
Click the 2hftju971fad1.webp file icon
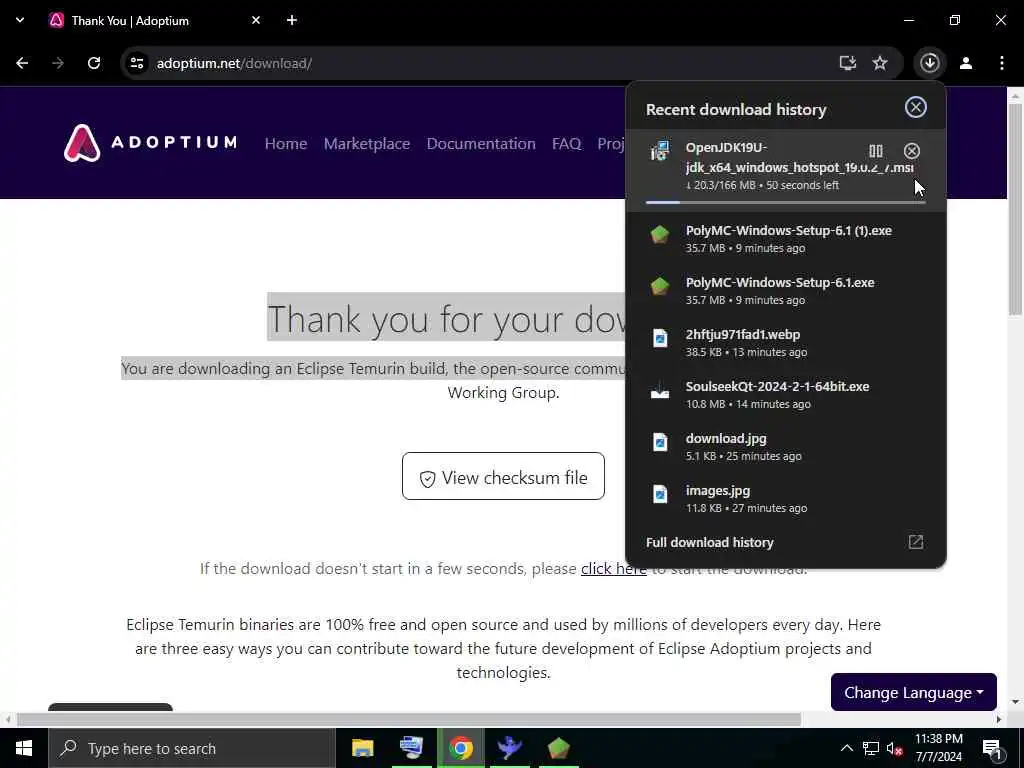pyautogui.click(x=660, y=338)
